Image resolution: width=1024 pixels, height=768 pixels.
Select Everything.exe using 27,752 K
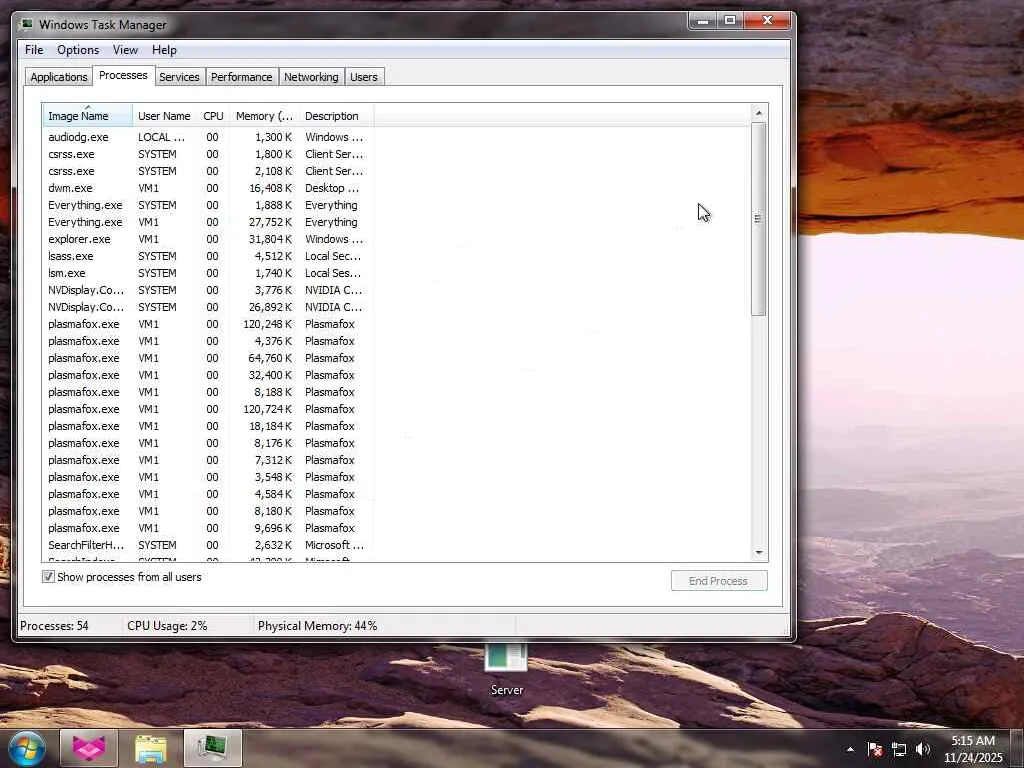point(208,222)
